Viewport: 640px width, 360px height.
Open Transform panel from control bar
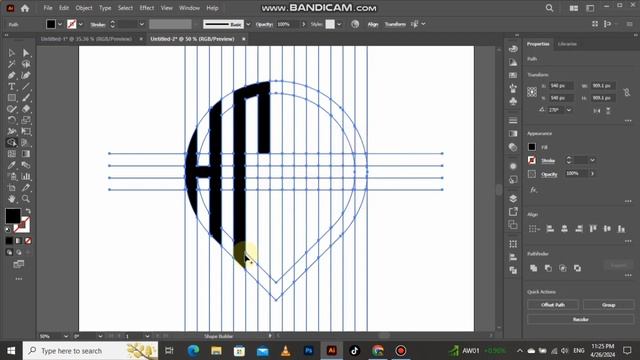pos(395,24)
